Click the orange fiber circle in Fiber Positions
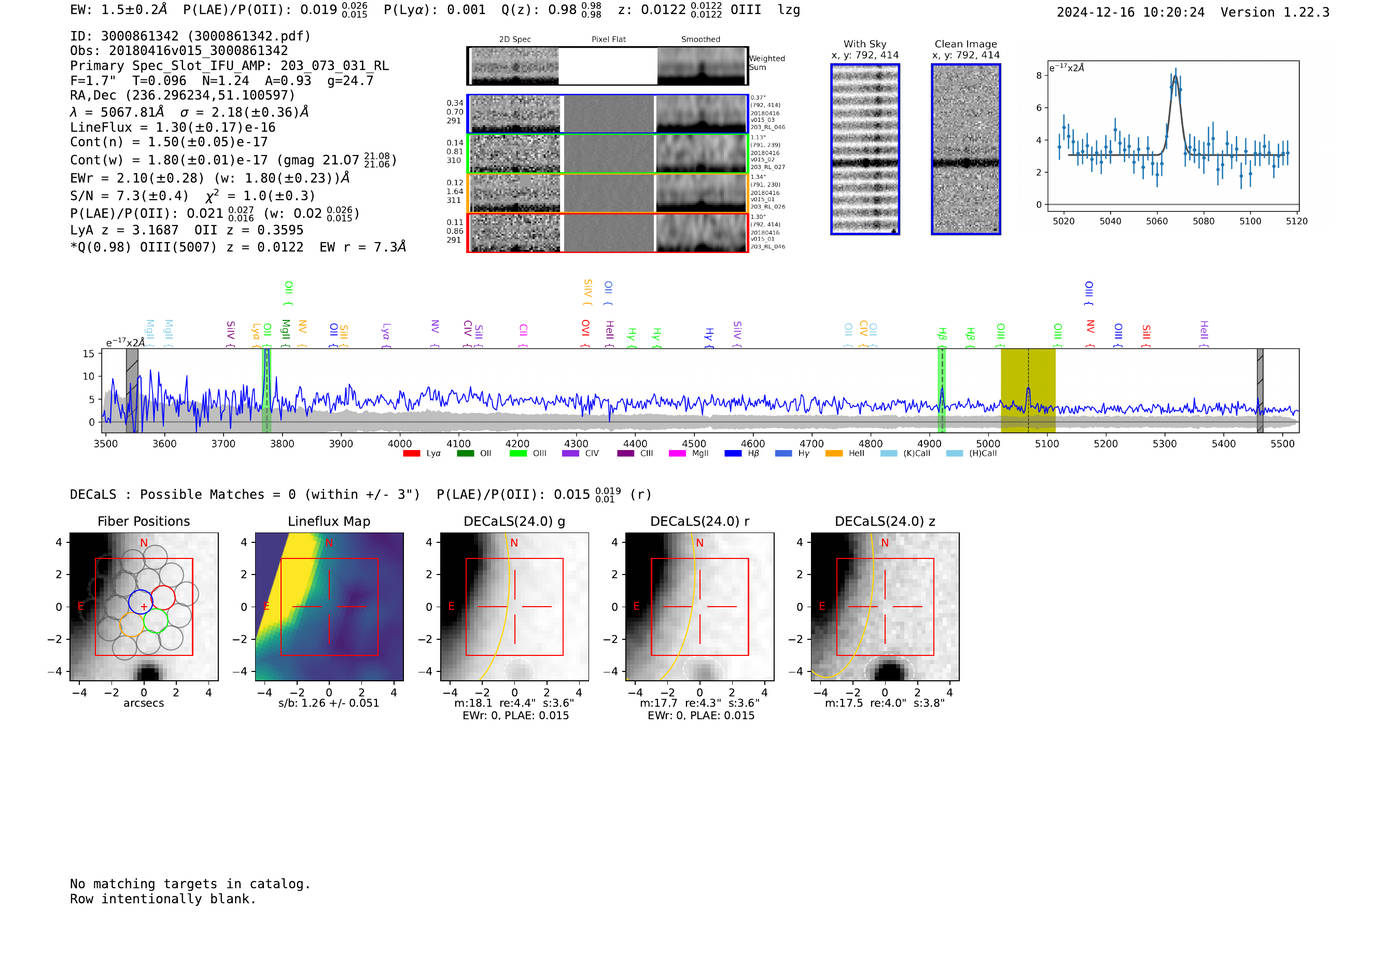Viewport: 1400px width, 953px height. 131,624
